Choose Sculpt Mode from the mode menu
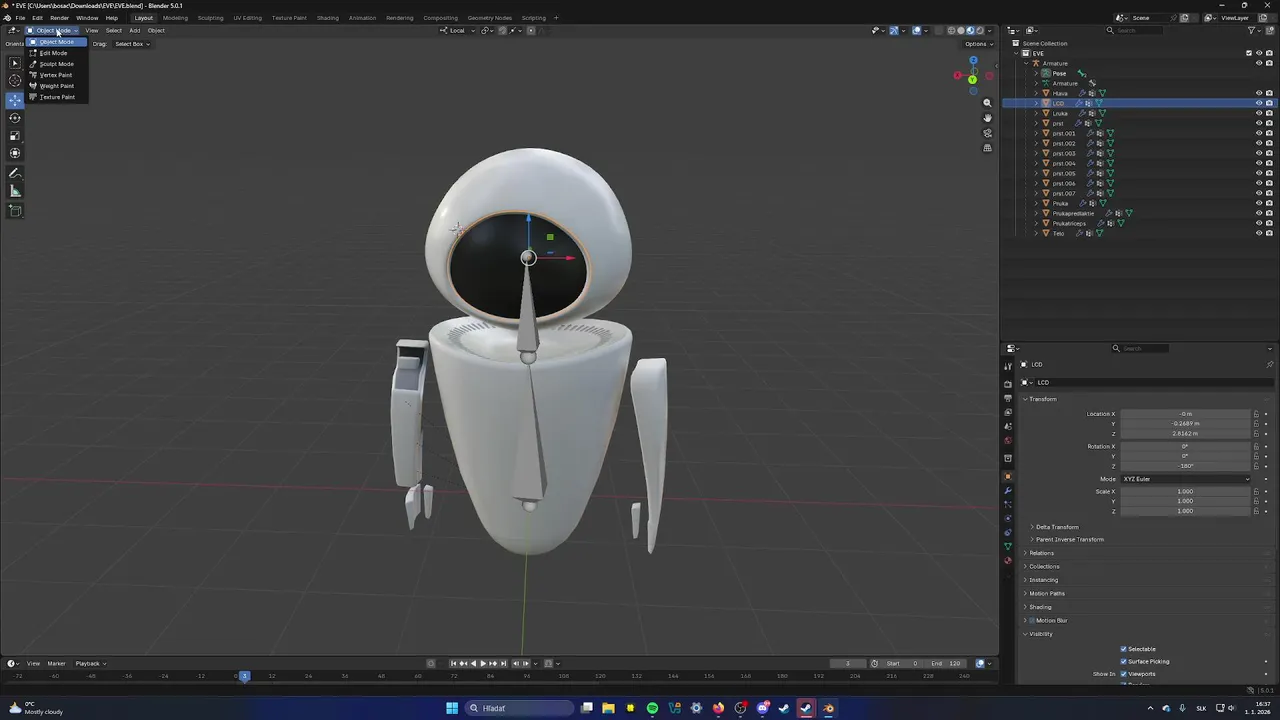Screen dimensions: 1280x720 [x=56, y=64]
